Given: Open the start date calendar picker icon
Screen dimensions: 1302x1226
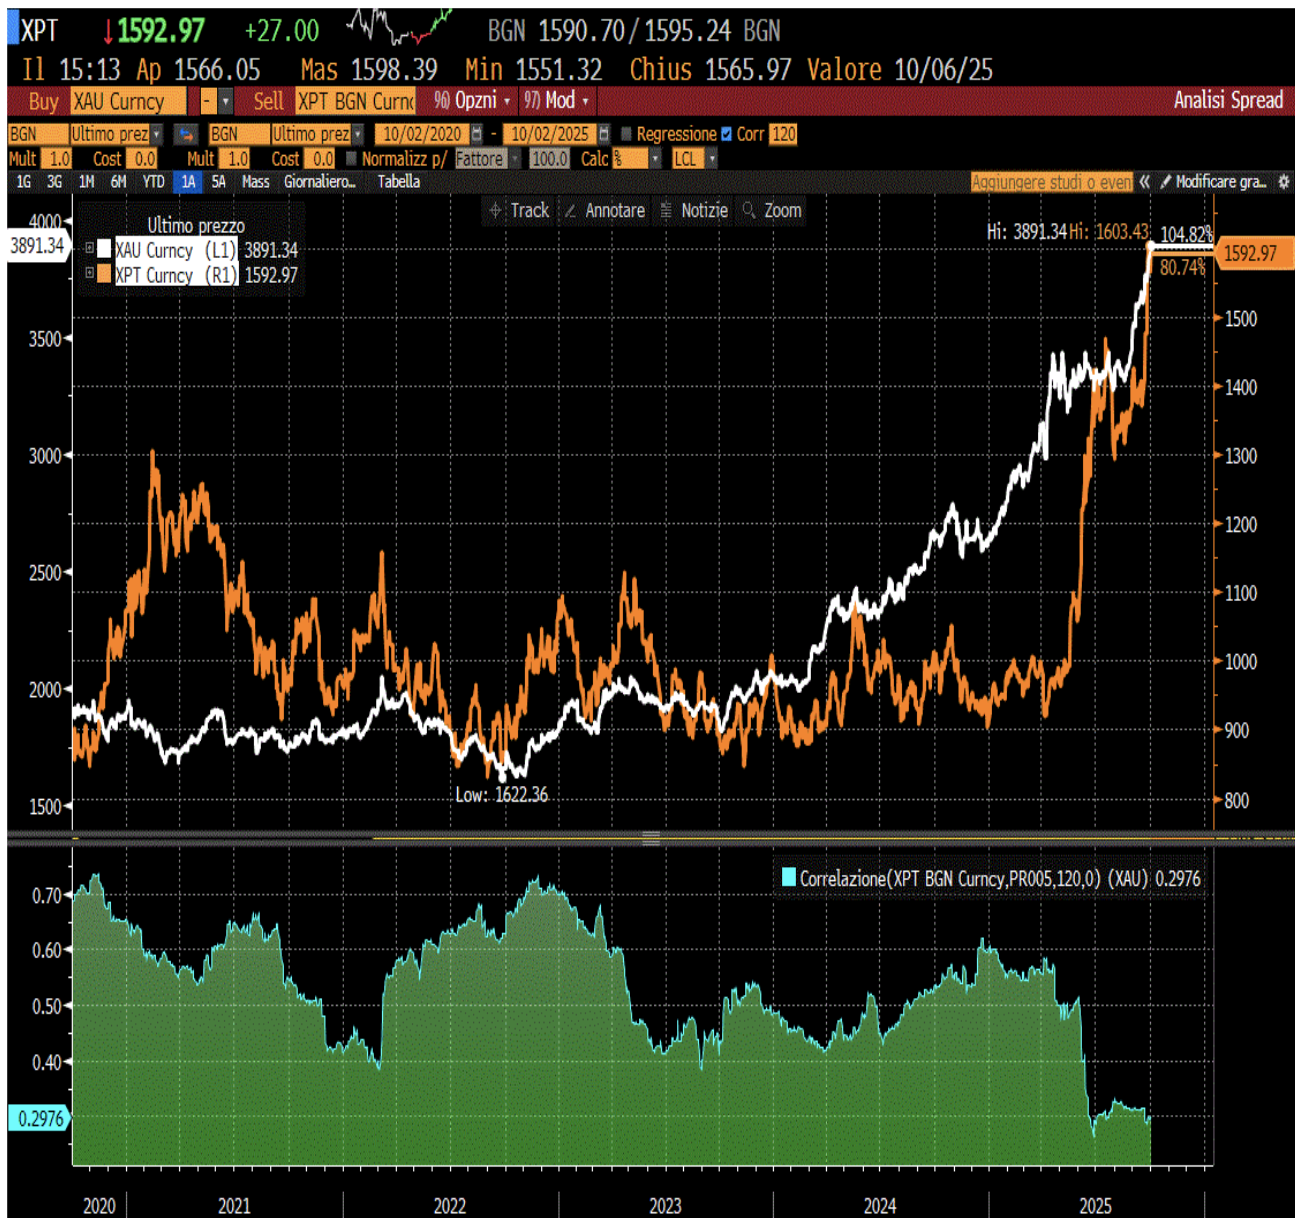Looking at the screenshot, I should point(477,134).
